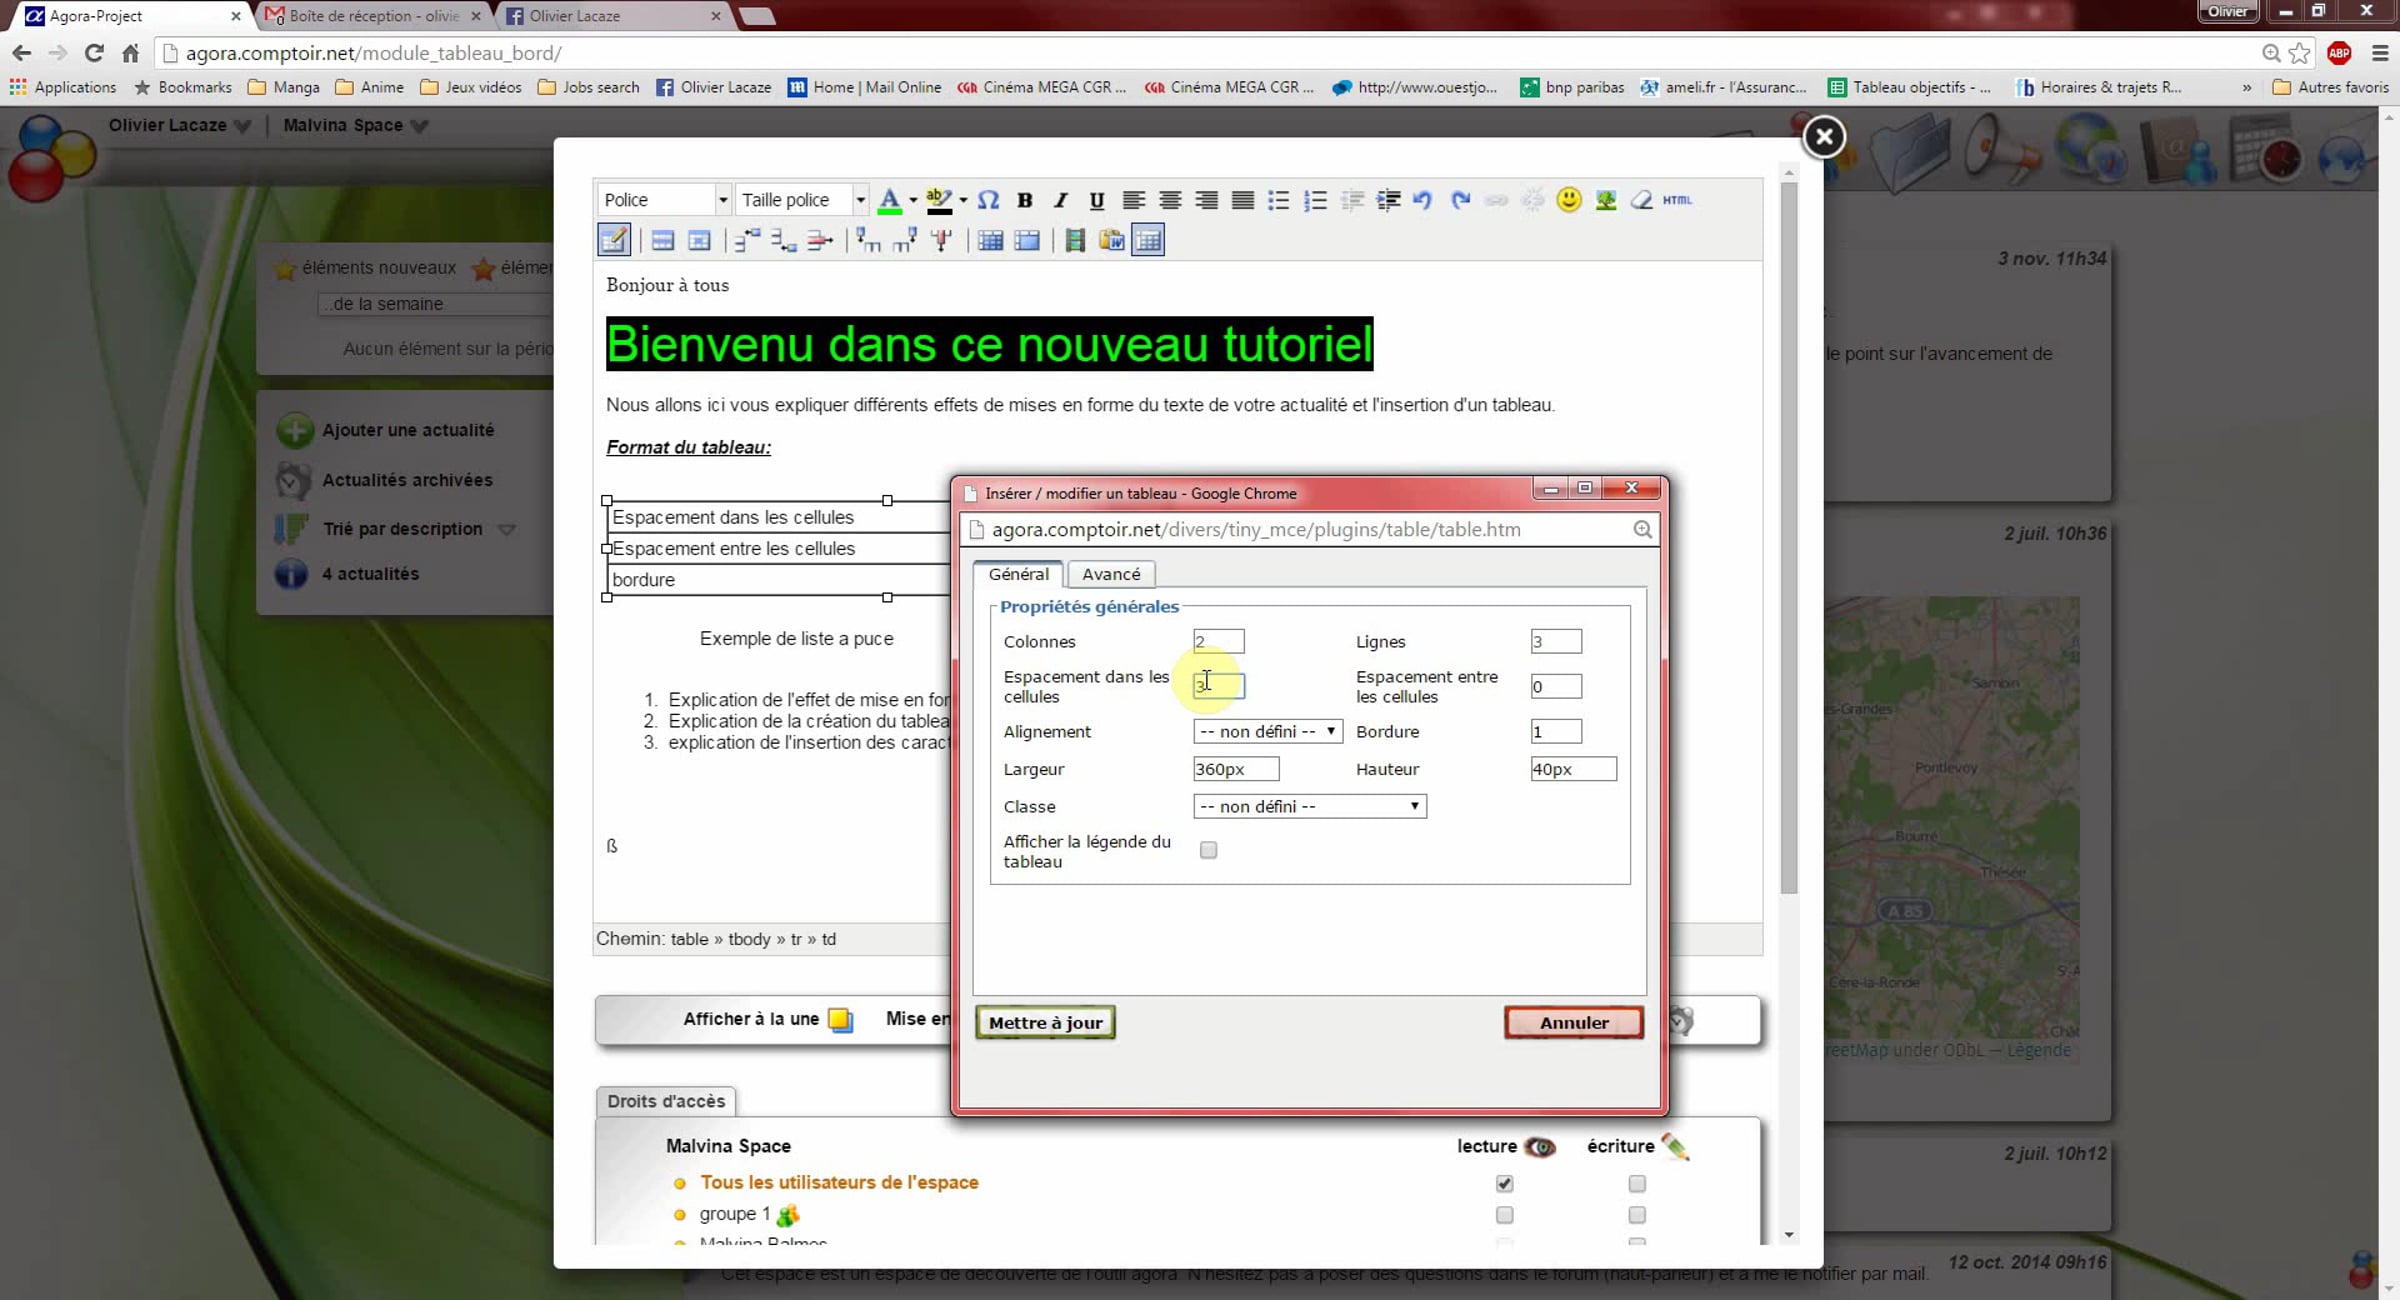Toggle bold formatting in editor toolbar
Viewport: 2400px width, 1300px height.
click(x=1024, y=200)
